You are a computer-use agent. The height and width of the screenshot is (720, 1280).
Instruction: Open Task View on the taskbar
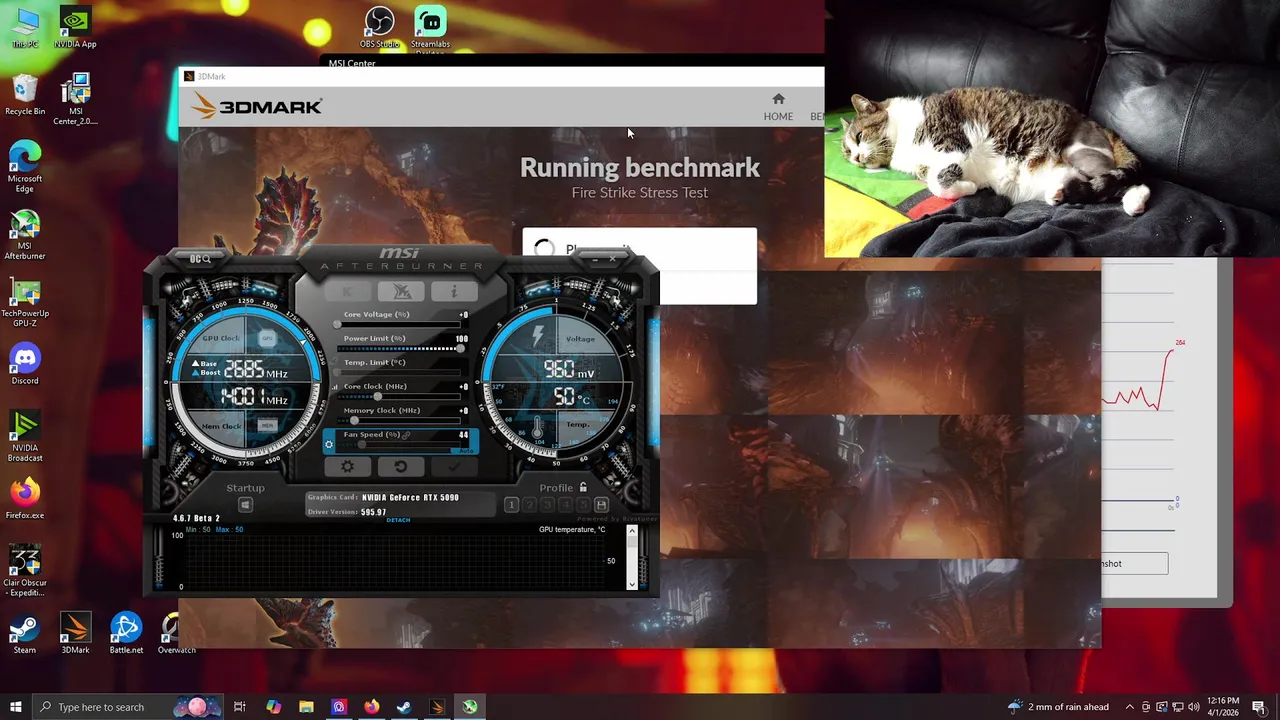[x=240, y=707]
